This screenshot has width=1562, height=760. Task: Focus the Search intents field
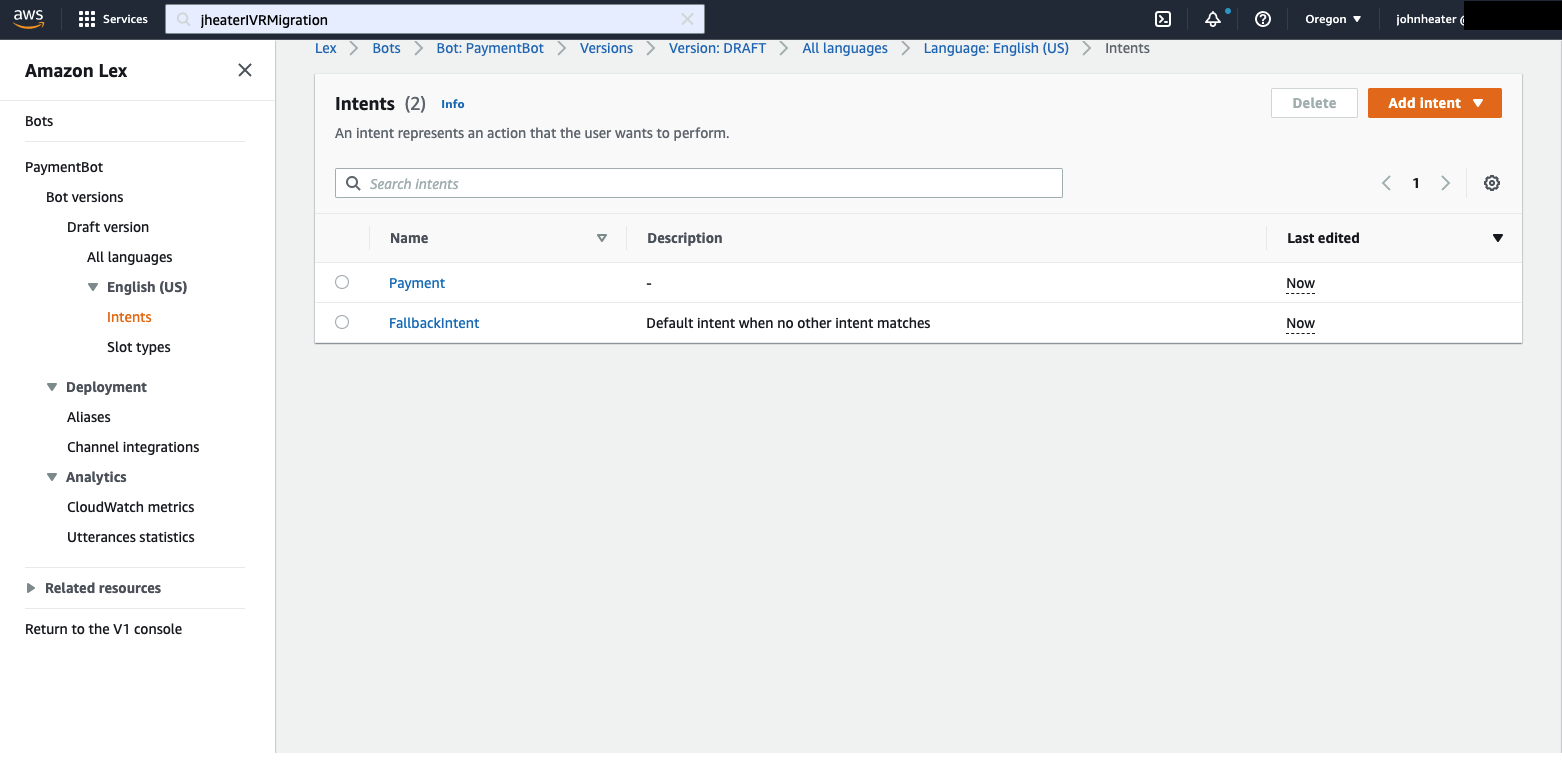click(x=699, y=183)
